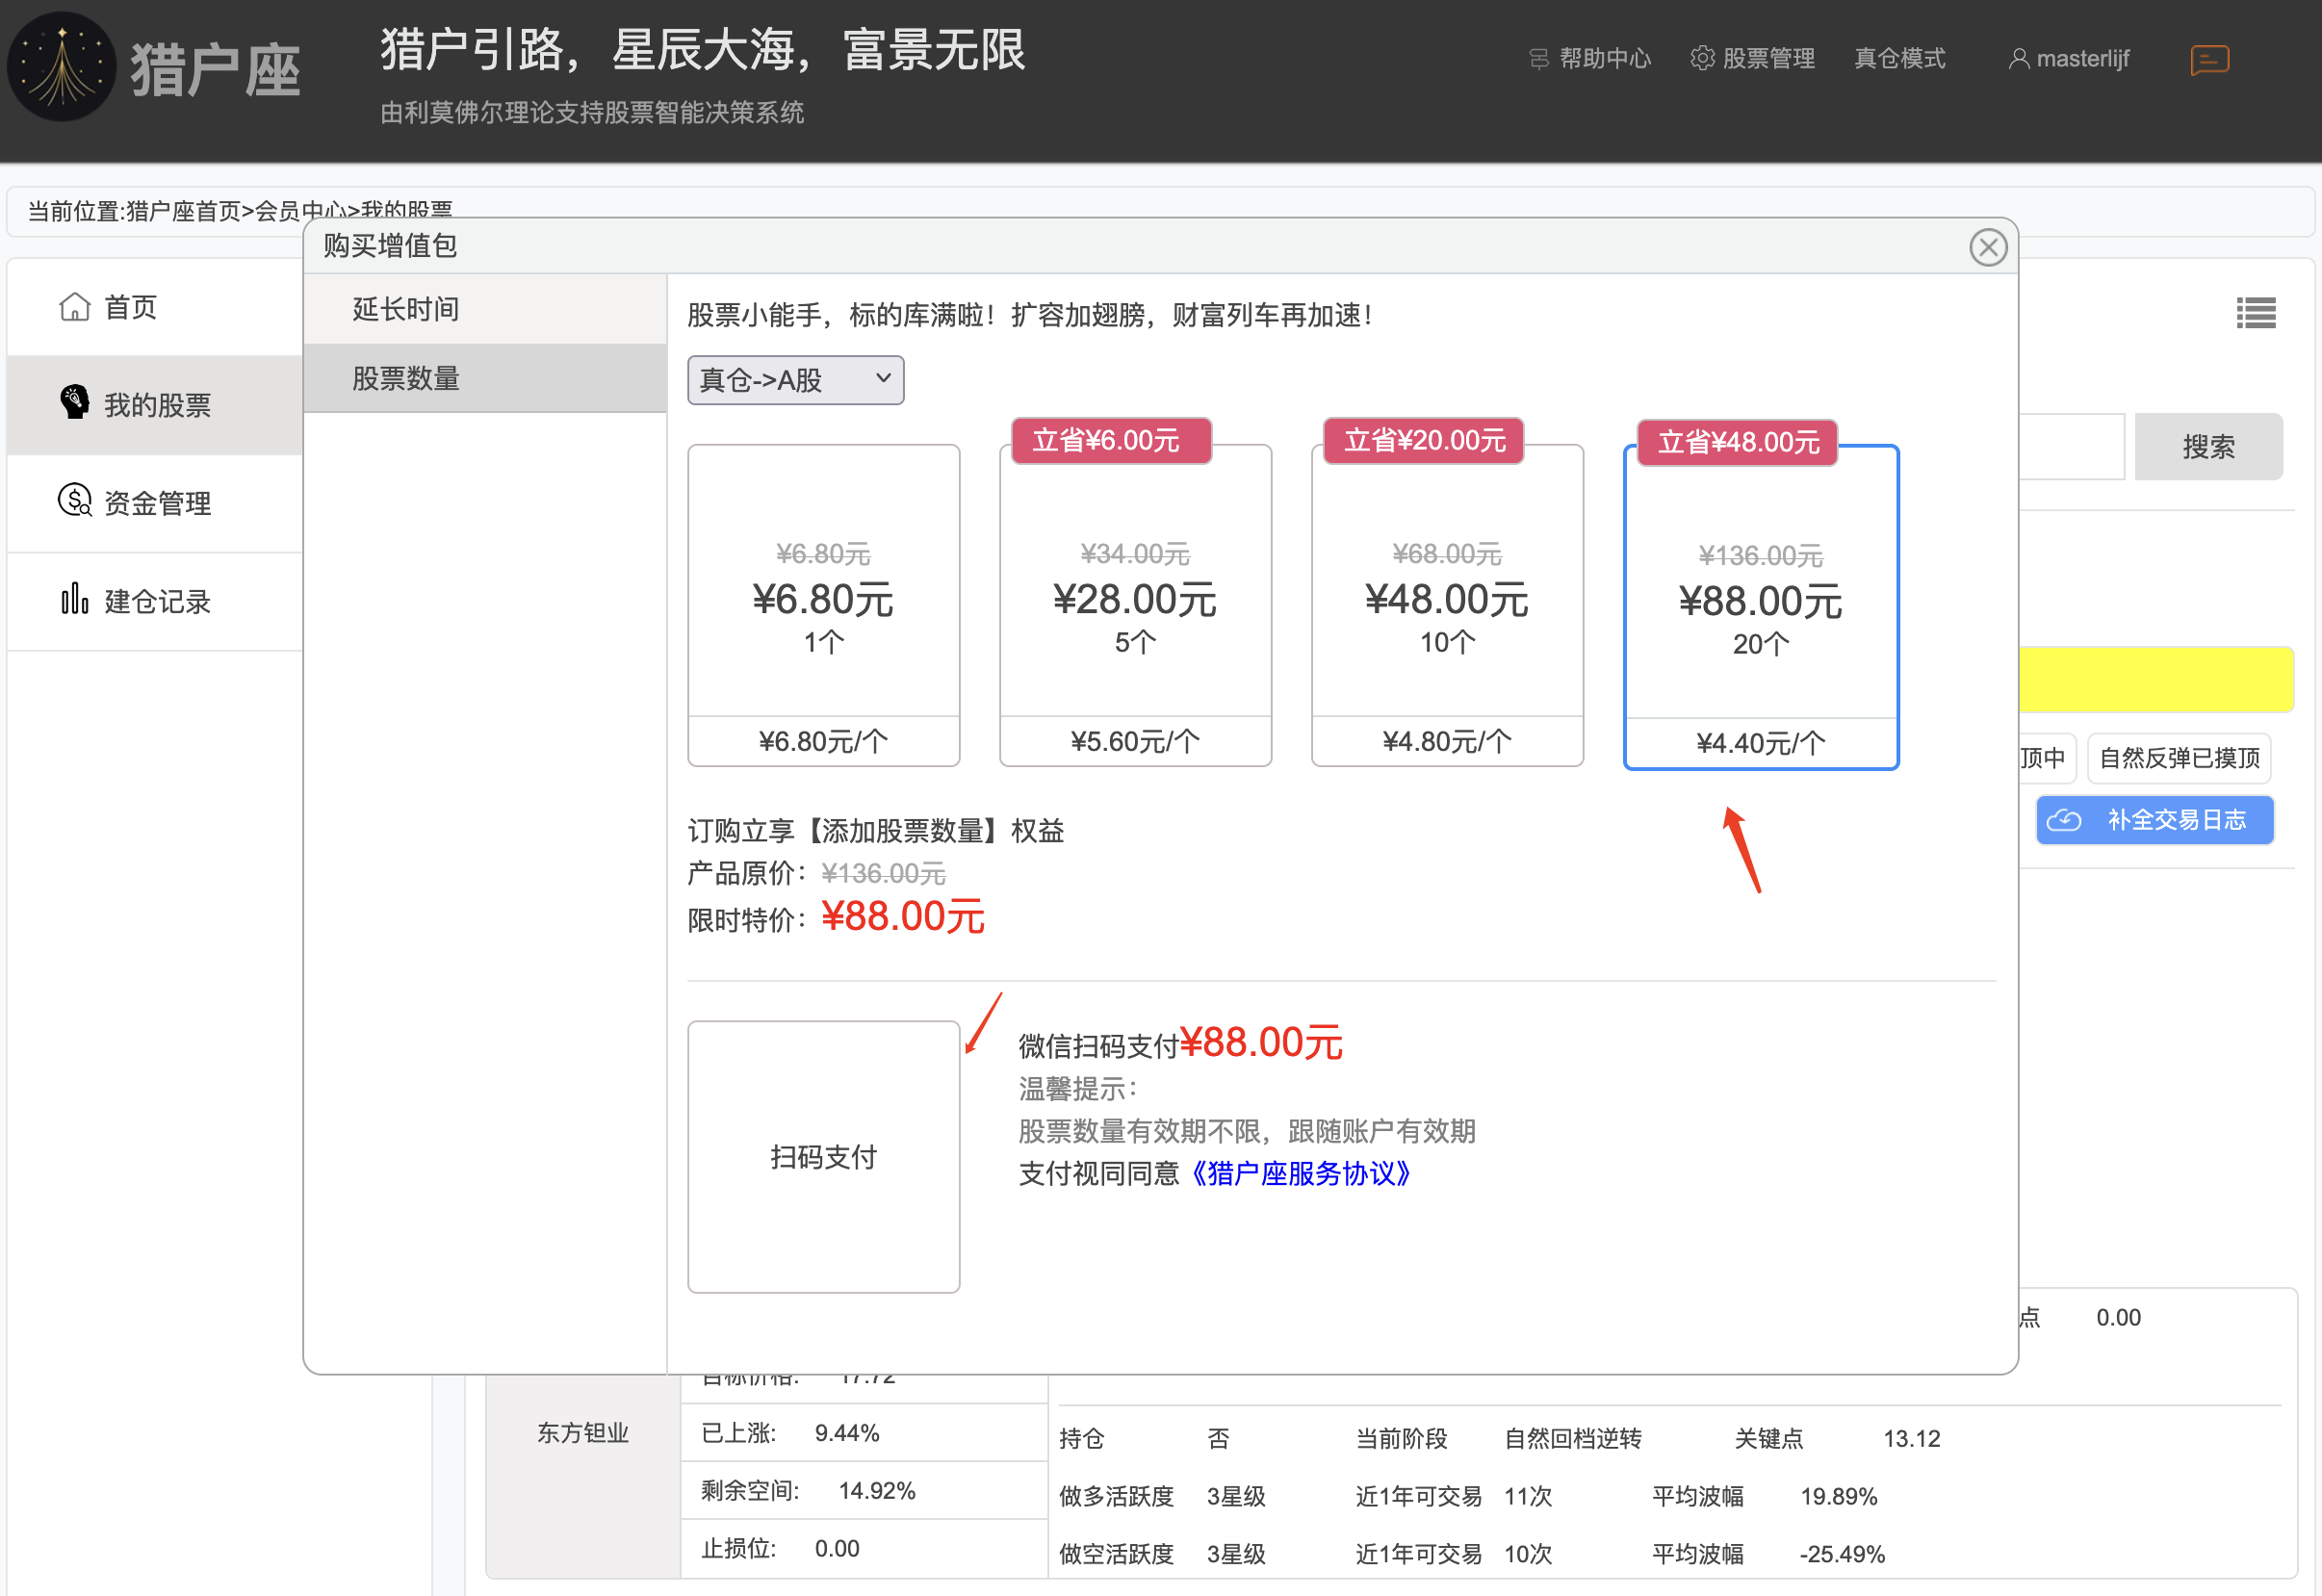
Task: Switch to 延长时间 tab
Action: point(485,309)
